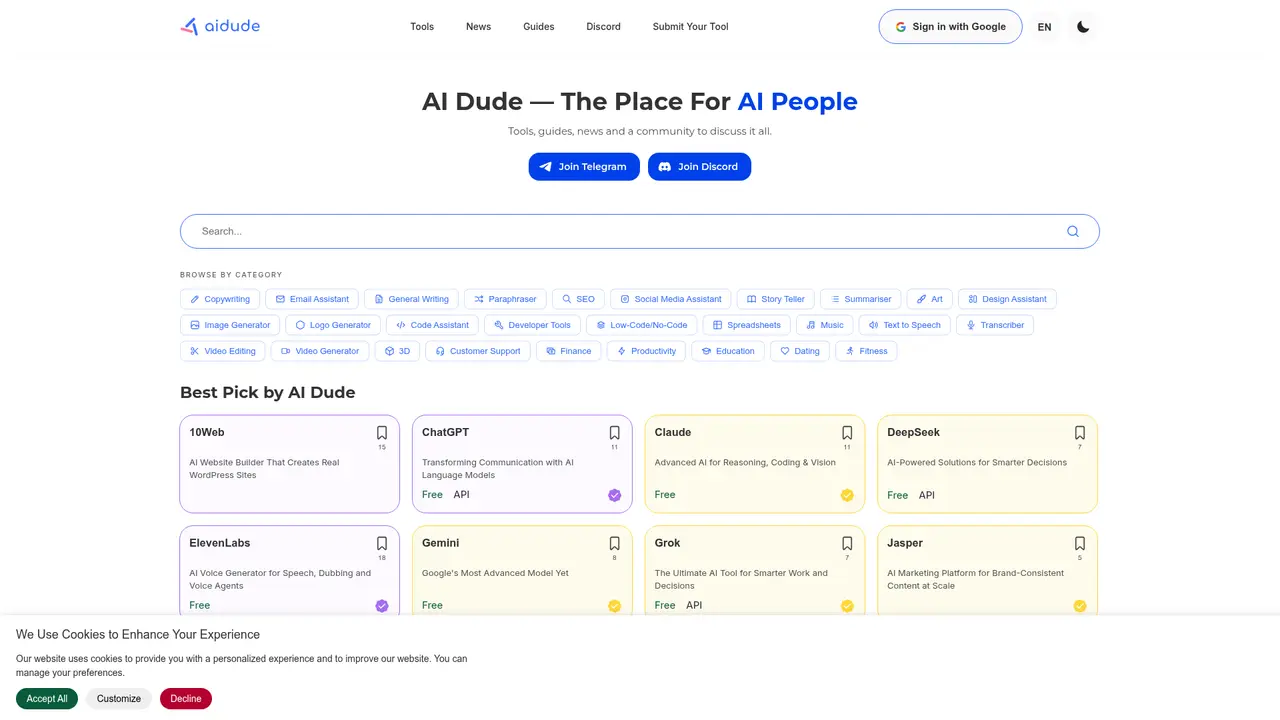
Task: Select the Email Assistant category
Action: (x=312, y=299)
